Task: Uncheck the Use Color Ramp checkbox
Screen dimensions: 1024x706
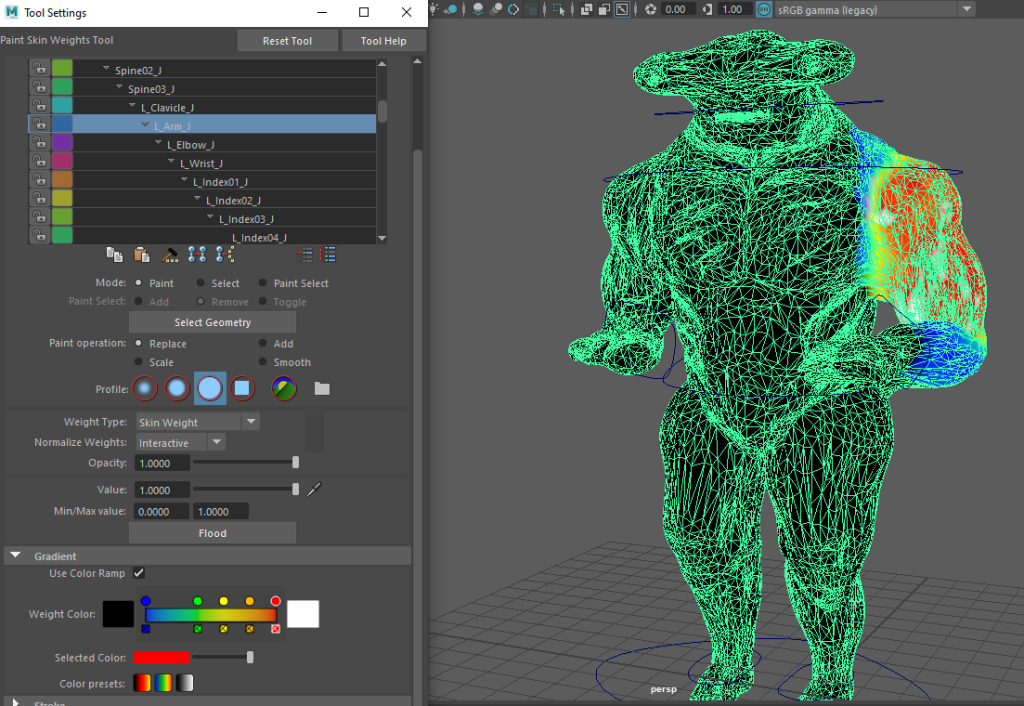Action: [139, 573]
